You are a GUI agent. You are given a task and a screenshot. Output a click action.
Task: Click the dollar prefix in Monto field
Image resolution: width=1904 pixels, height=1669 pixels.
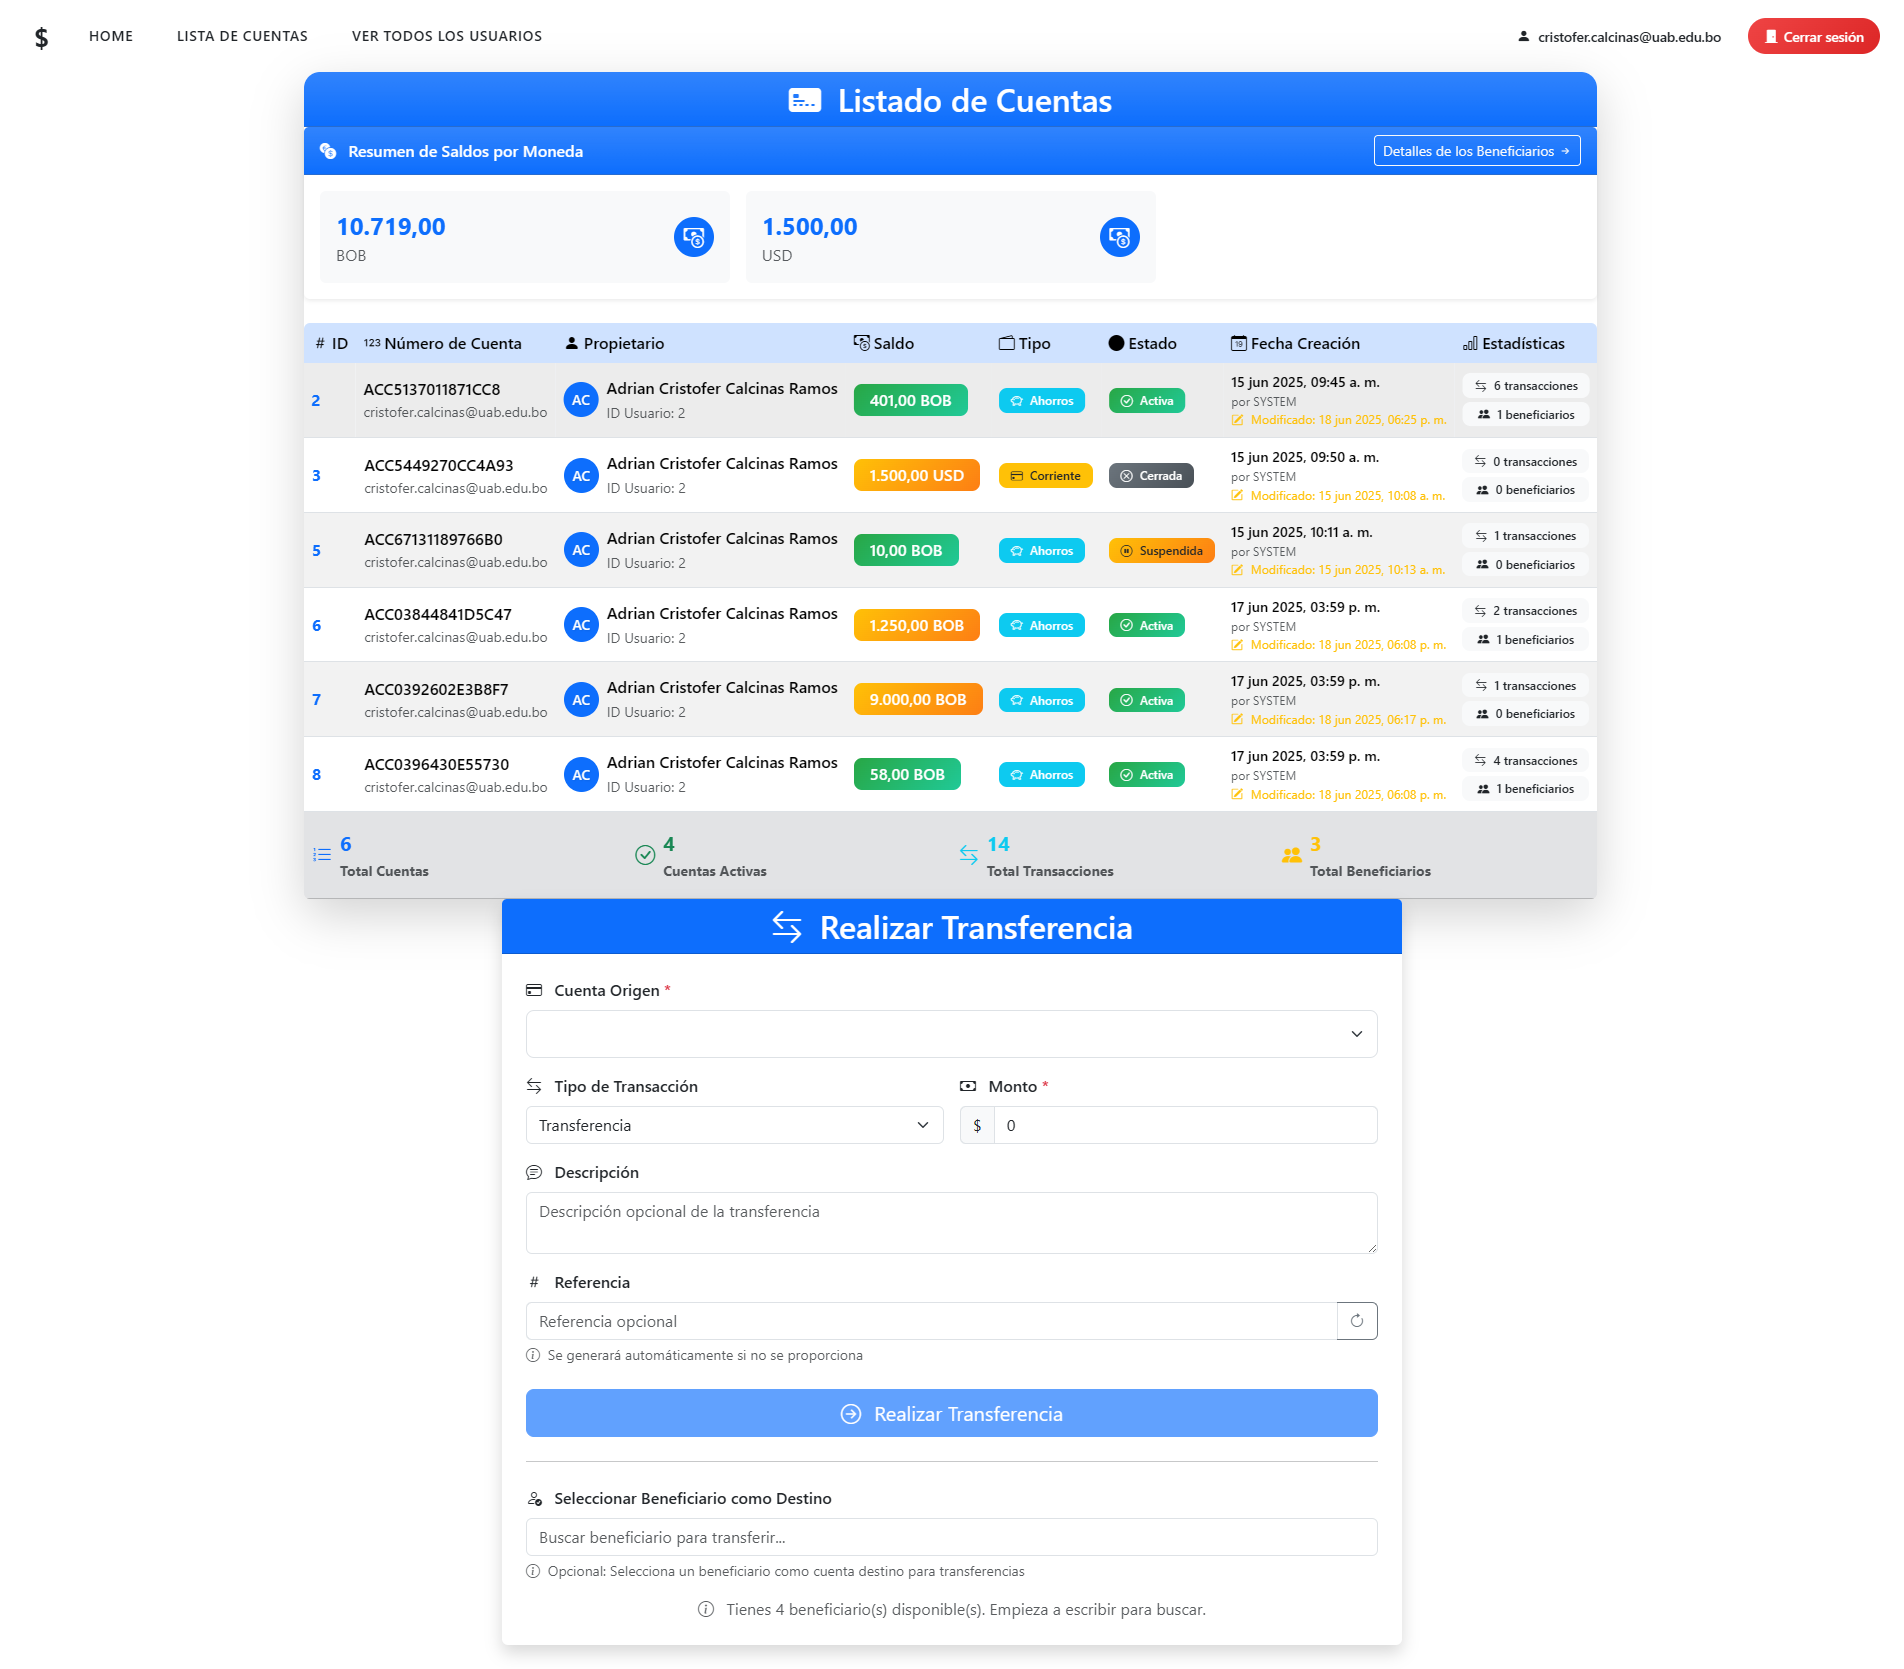977,1125
